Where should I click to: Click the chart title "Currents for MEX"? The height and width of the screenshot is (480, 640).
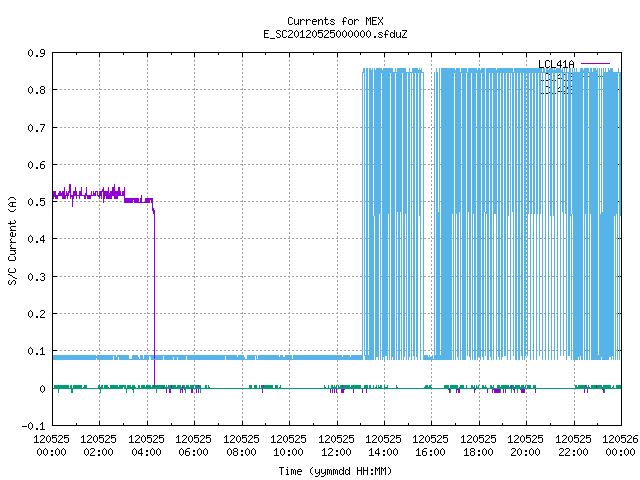[335, 21]
